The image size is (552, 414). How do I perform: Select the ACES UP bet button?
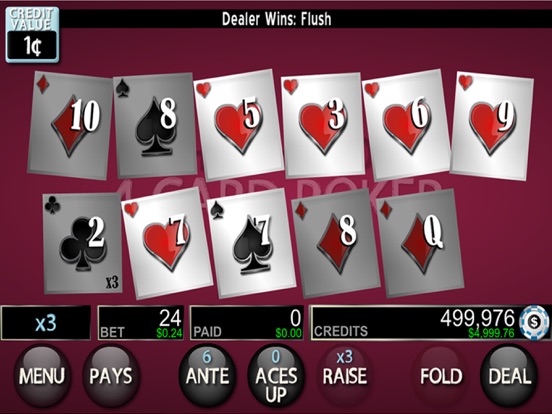click(276, 376)
